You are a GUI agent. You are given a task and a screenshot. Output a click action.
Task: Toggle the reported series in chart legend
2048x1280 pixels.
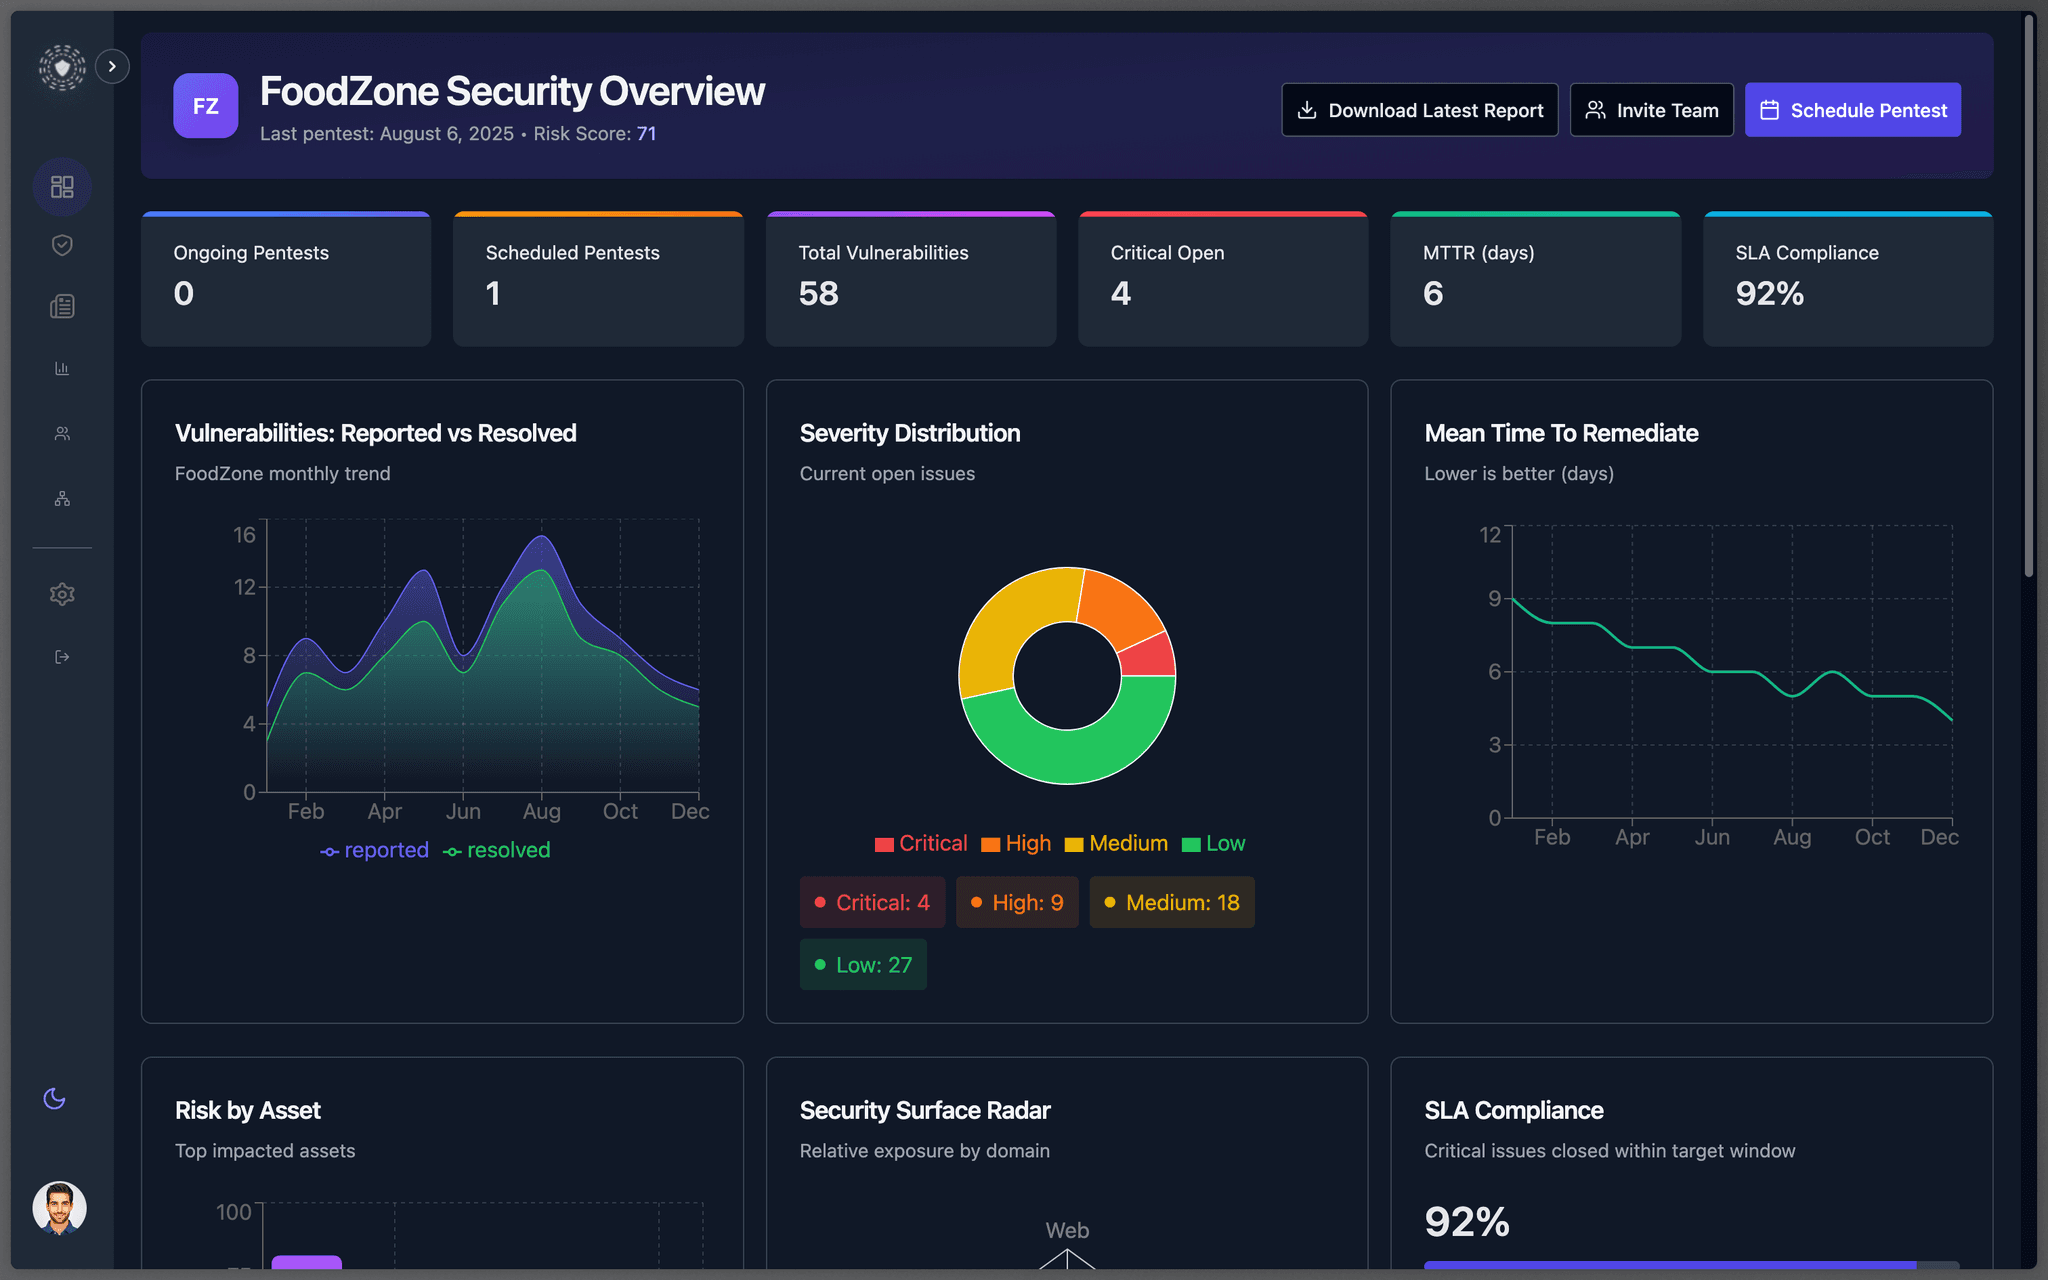click(374, 850)
